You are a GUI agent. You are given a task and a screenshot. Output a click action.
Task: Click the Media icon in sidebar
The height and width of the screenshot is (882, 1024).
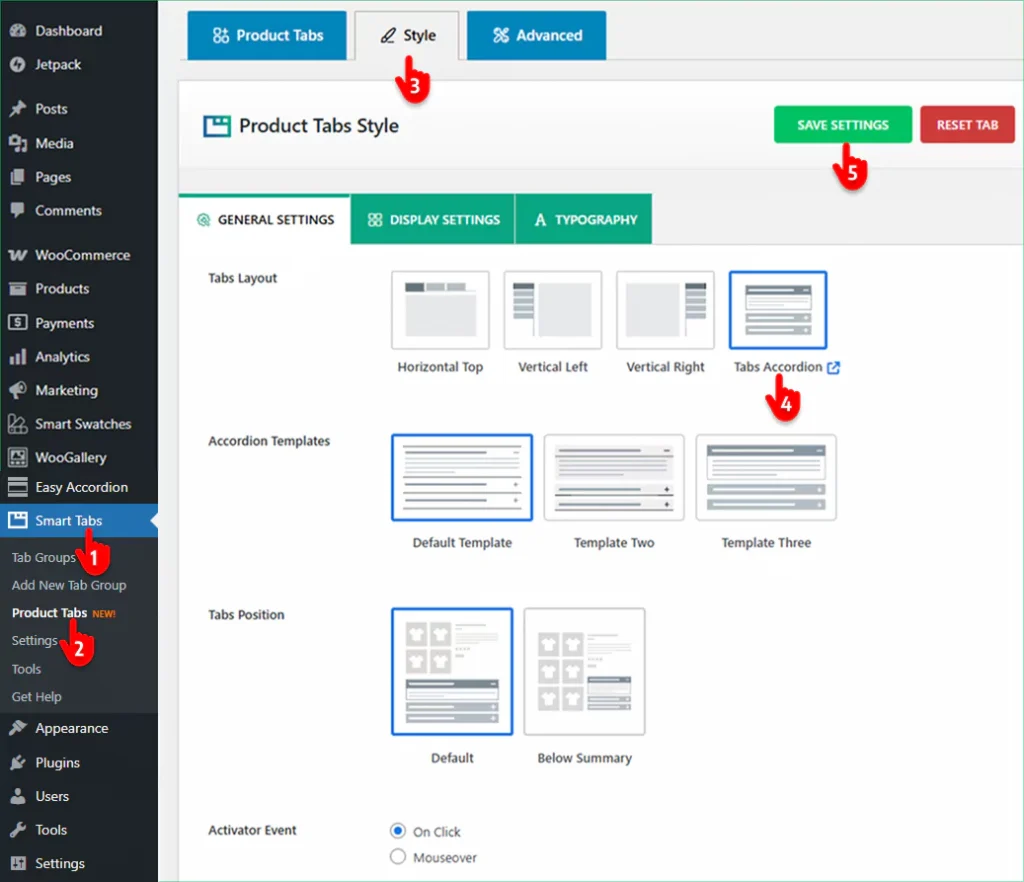[x=18, y=143]
